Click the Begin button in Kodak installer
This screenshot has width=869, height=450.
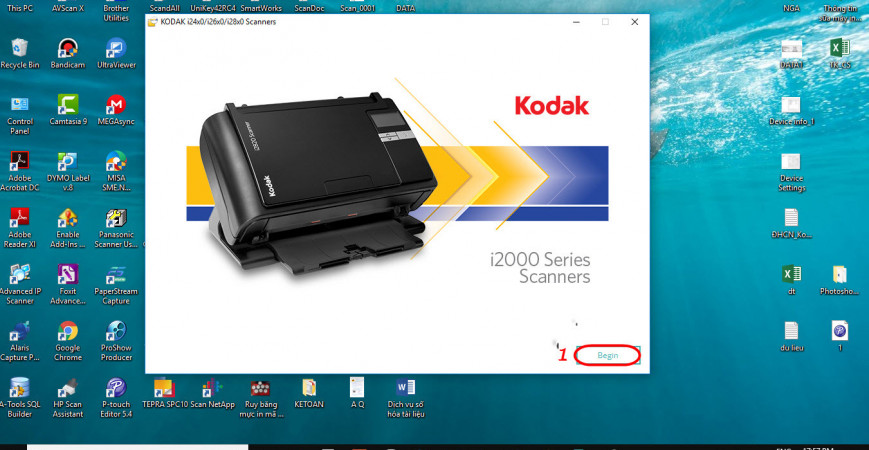click(607, 355)
